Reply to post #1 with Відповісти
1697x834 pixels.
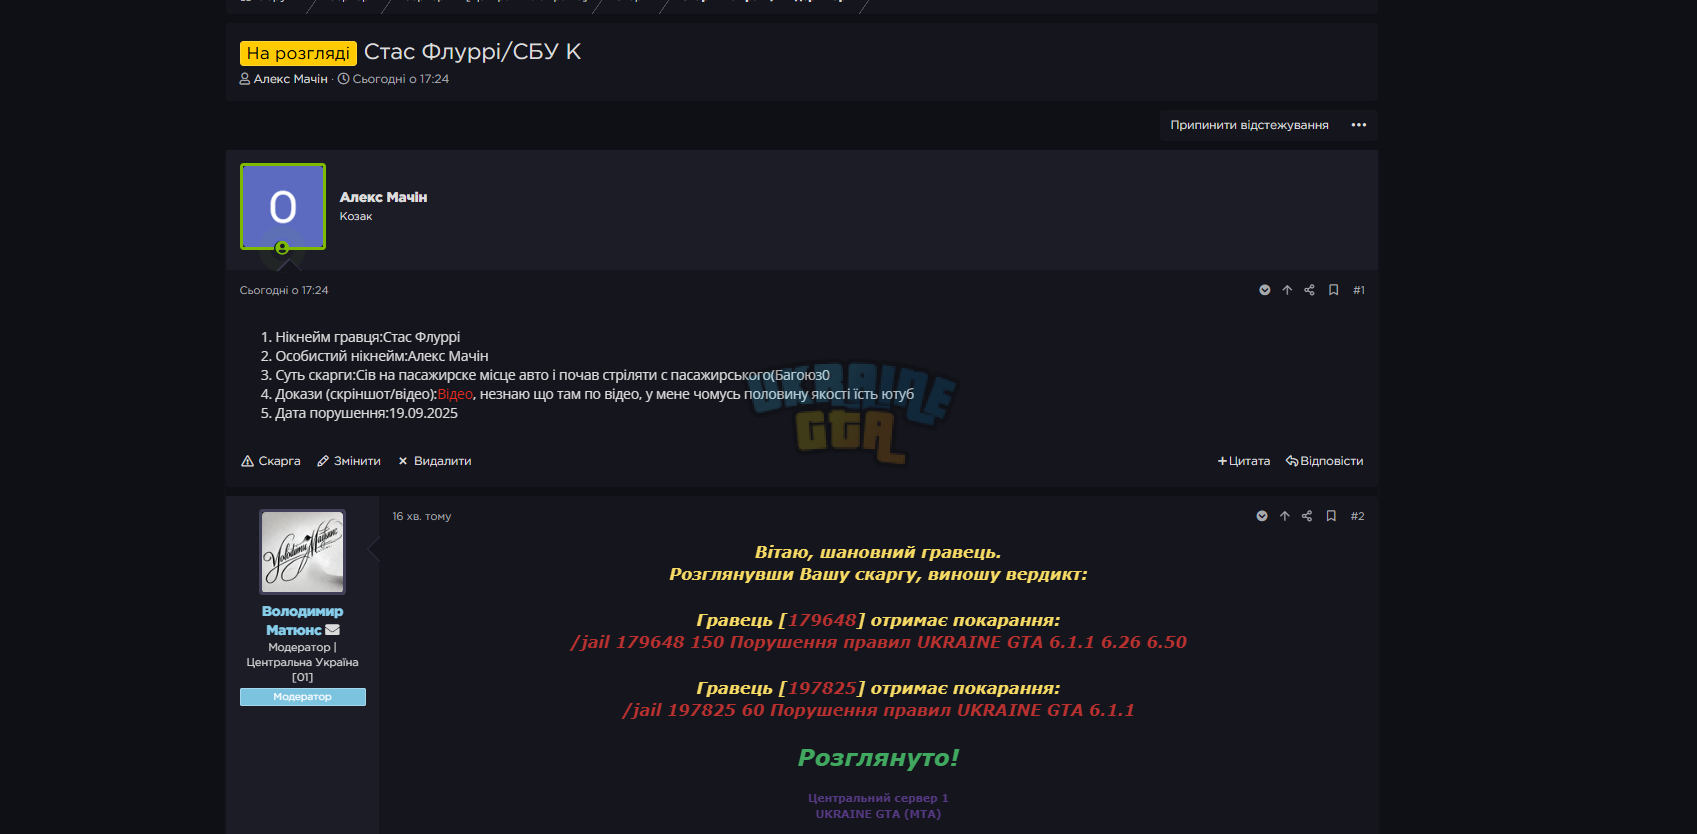pos(1325,461)
